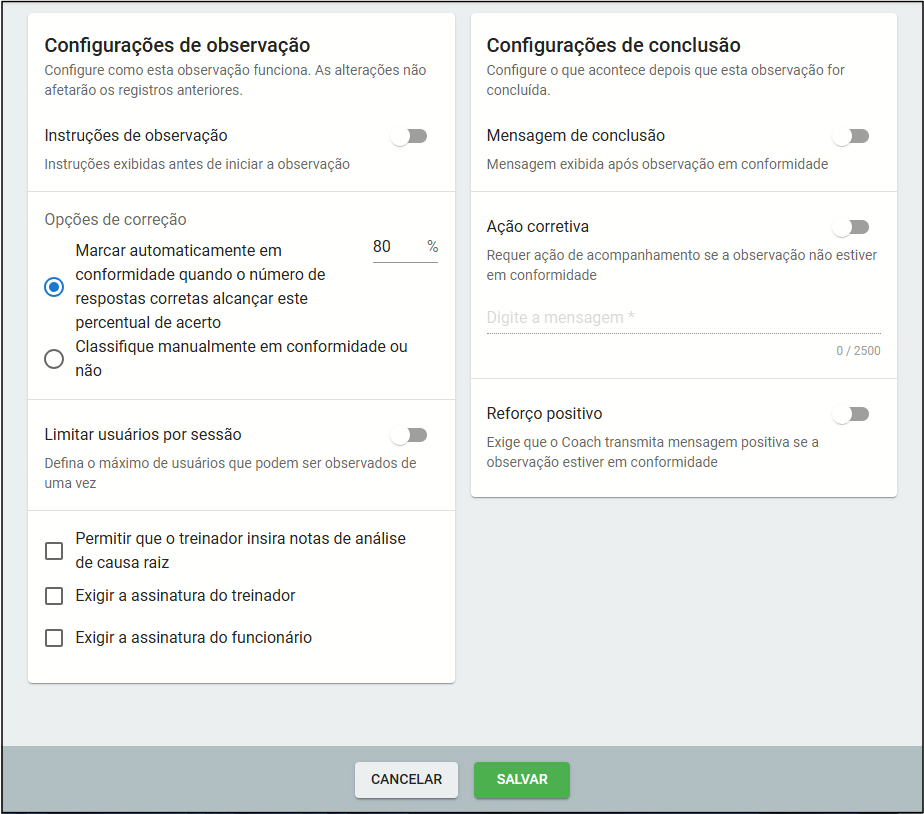Image resolution: width=924 pixels, height=814 pixels.
Task: Click the Configurações de conclusão heading
Action: [613, 45]
